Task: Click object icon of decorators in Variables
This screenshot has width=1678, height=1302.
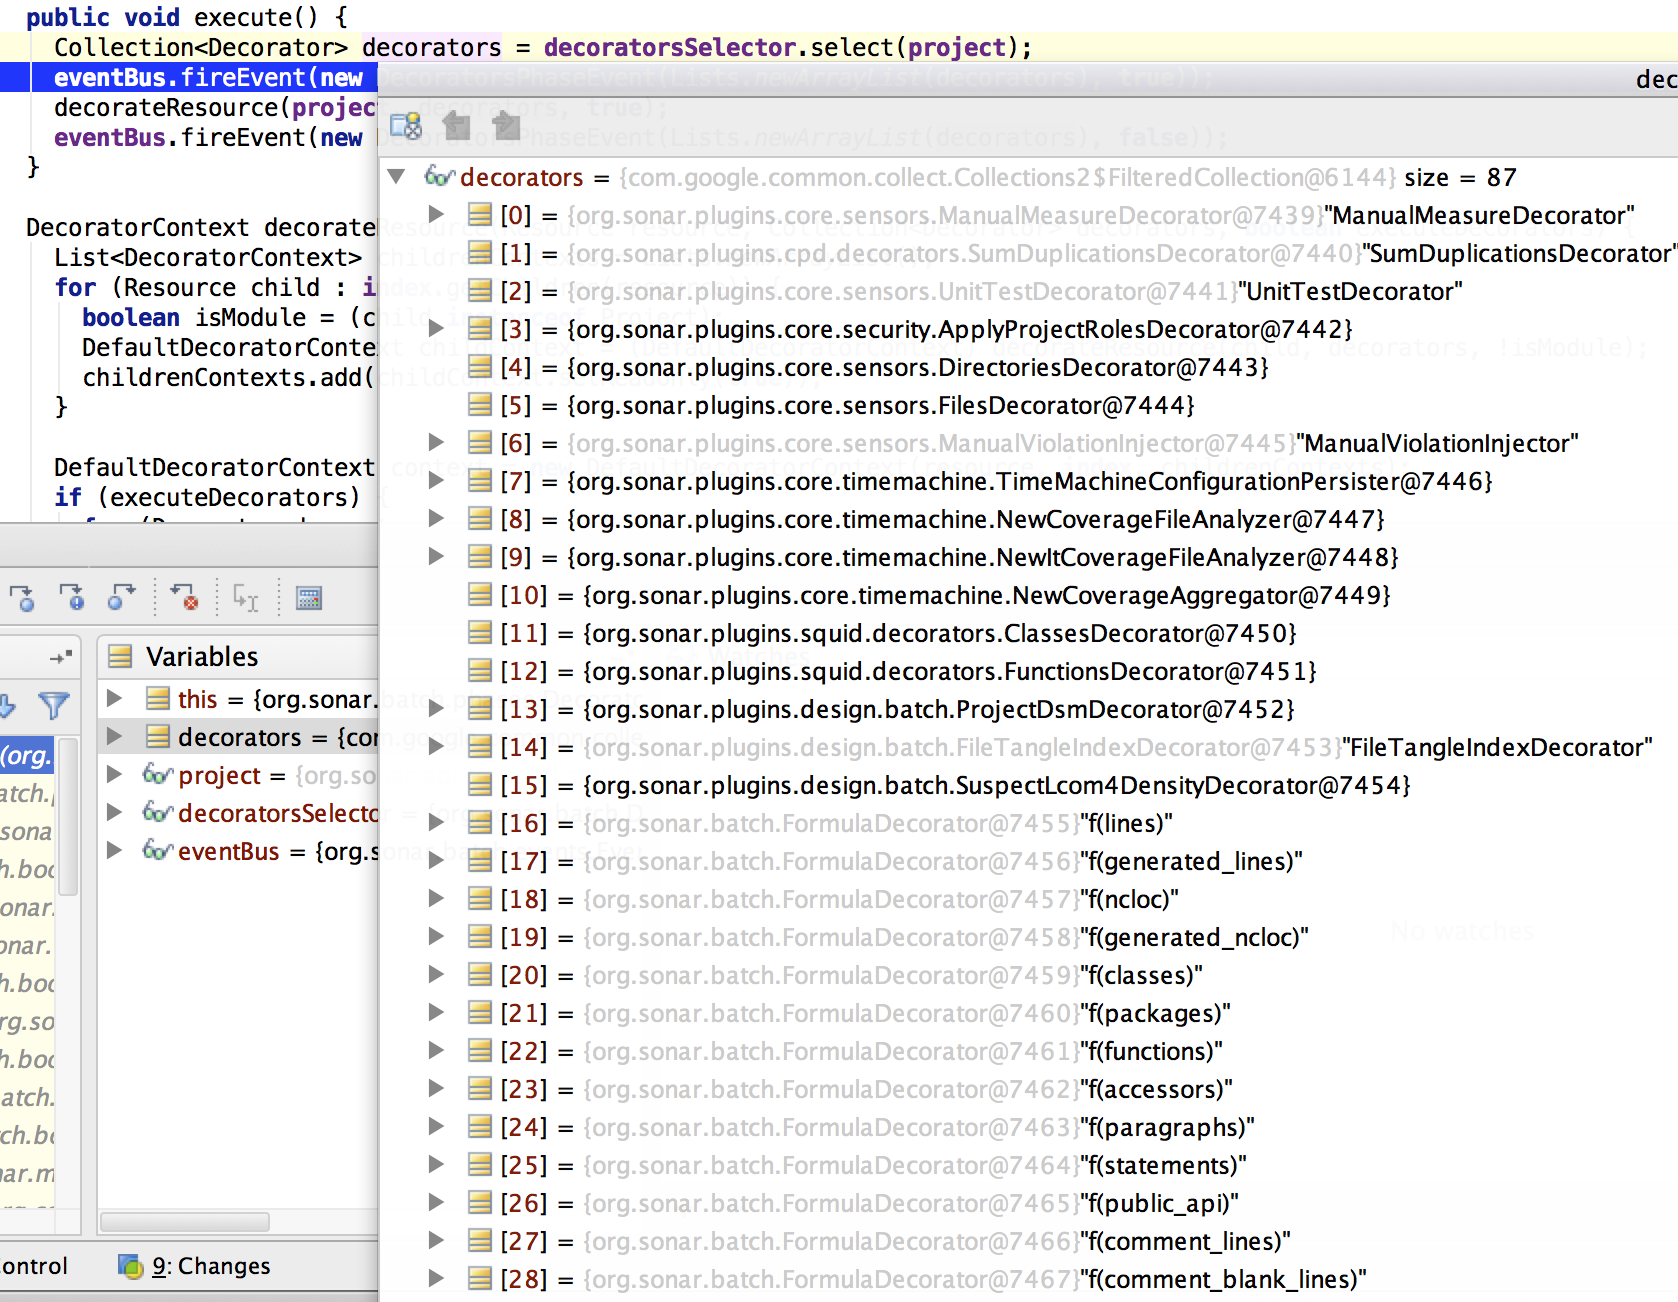Action: coord(158,737)
